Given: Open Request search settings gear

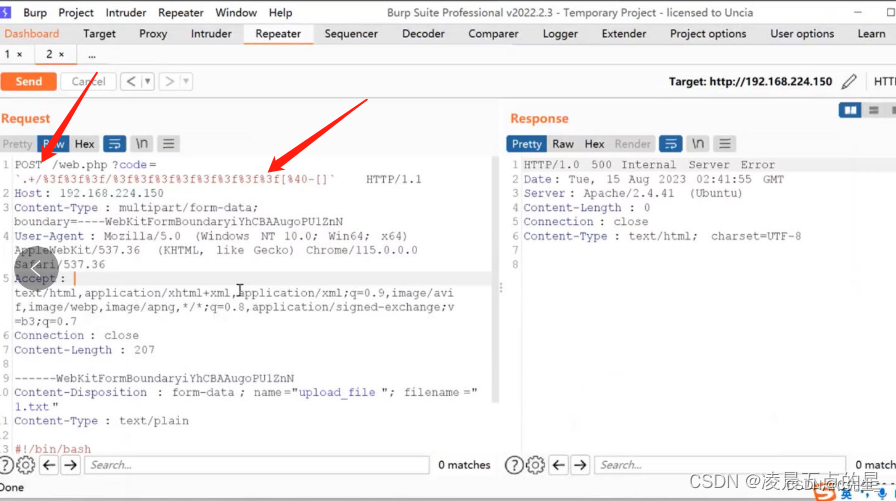Looking at the screenshot, I should click(x=26, y=465).
